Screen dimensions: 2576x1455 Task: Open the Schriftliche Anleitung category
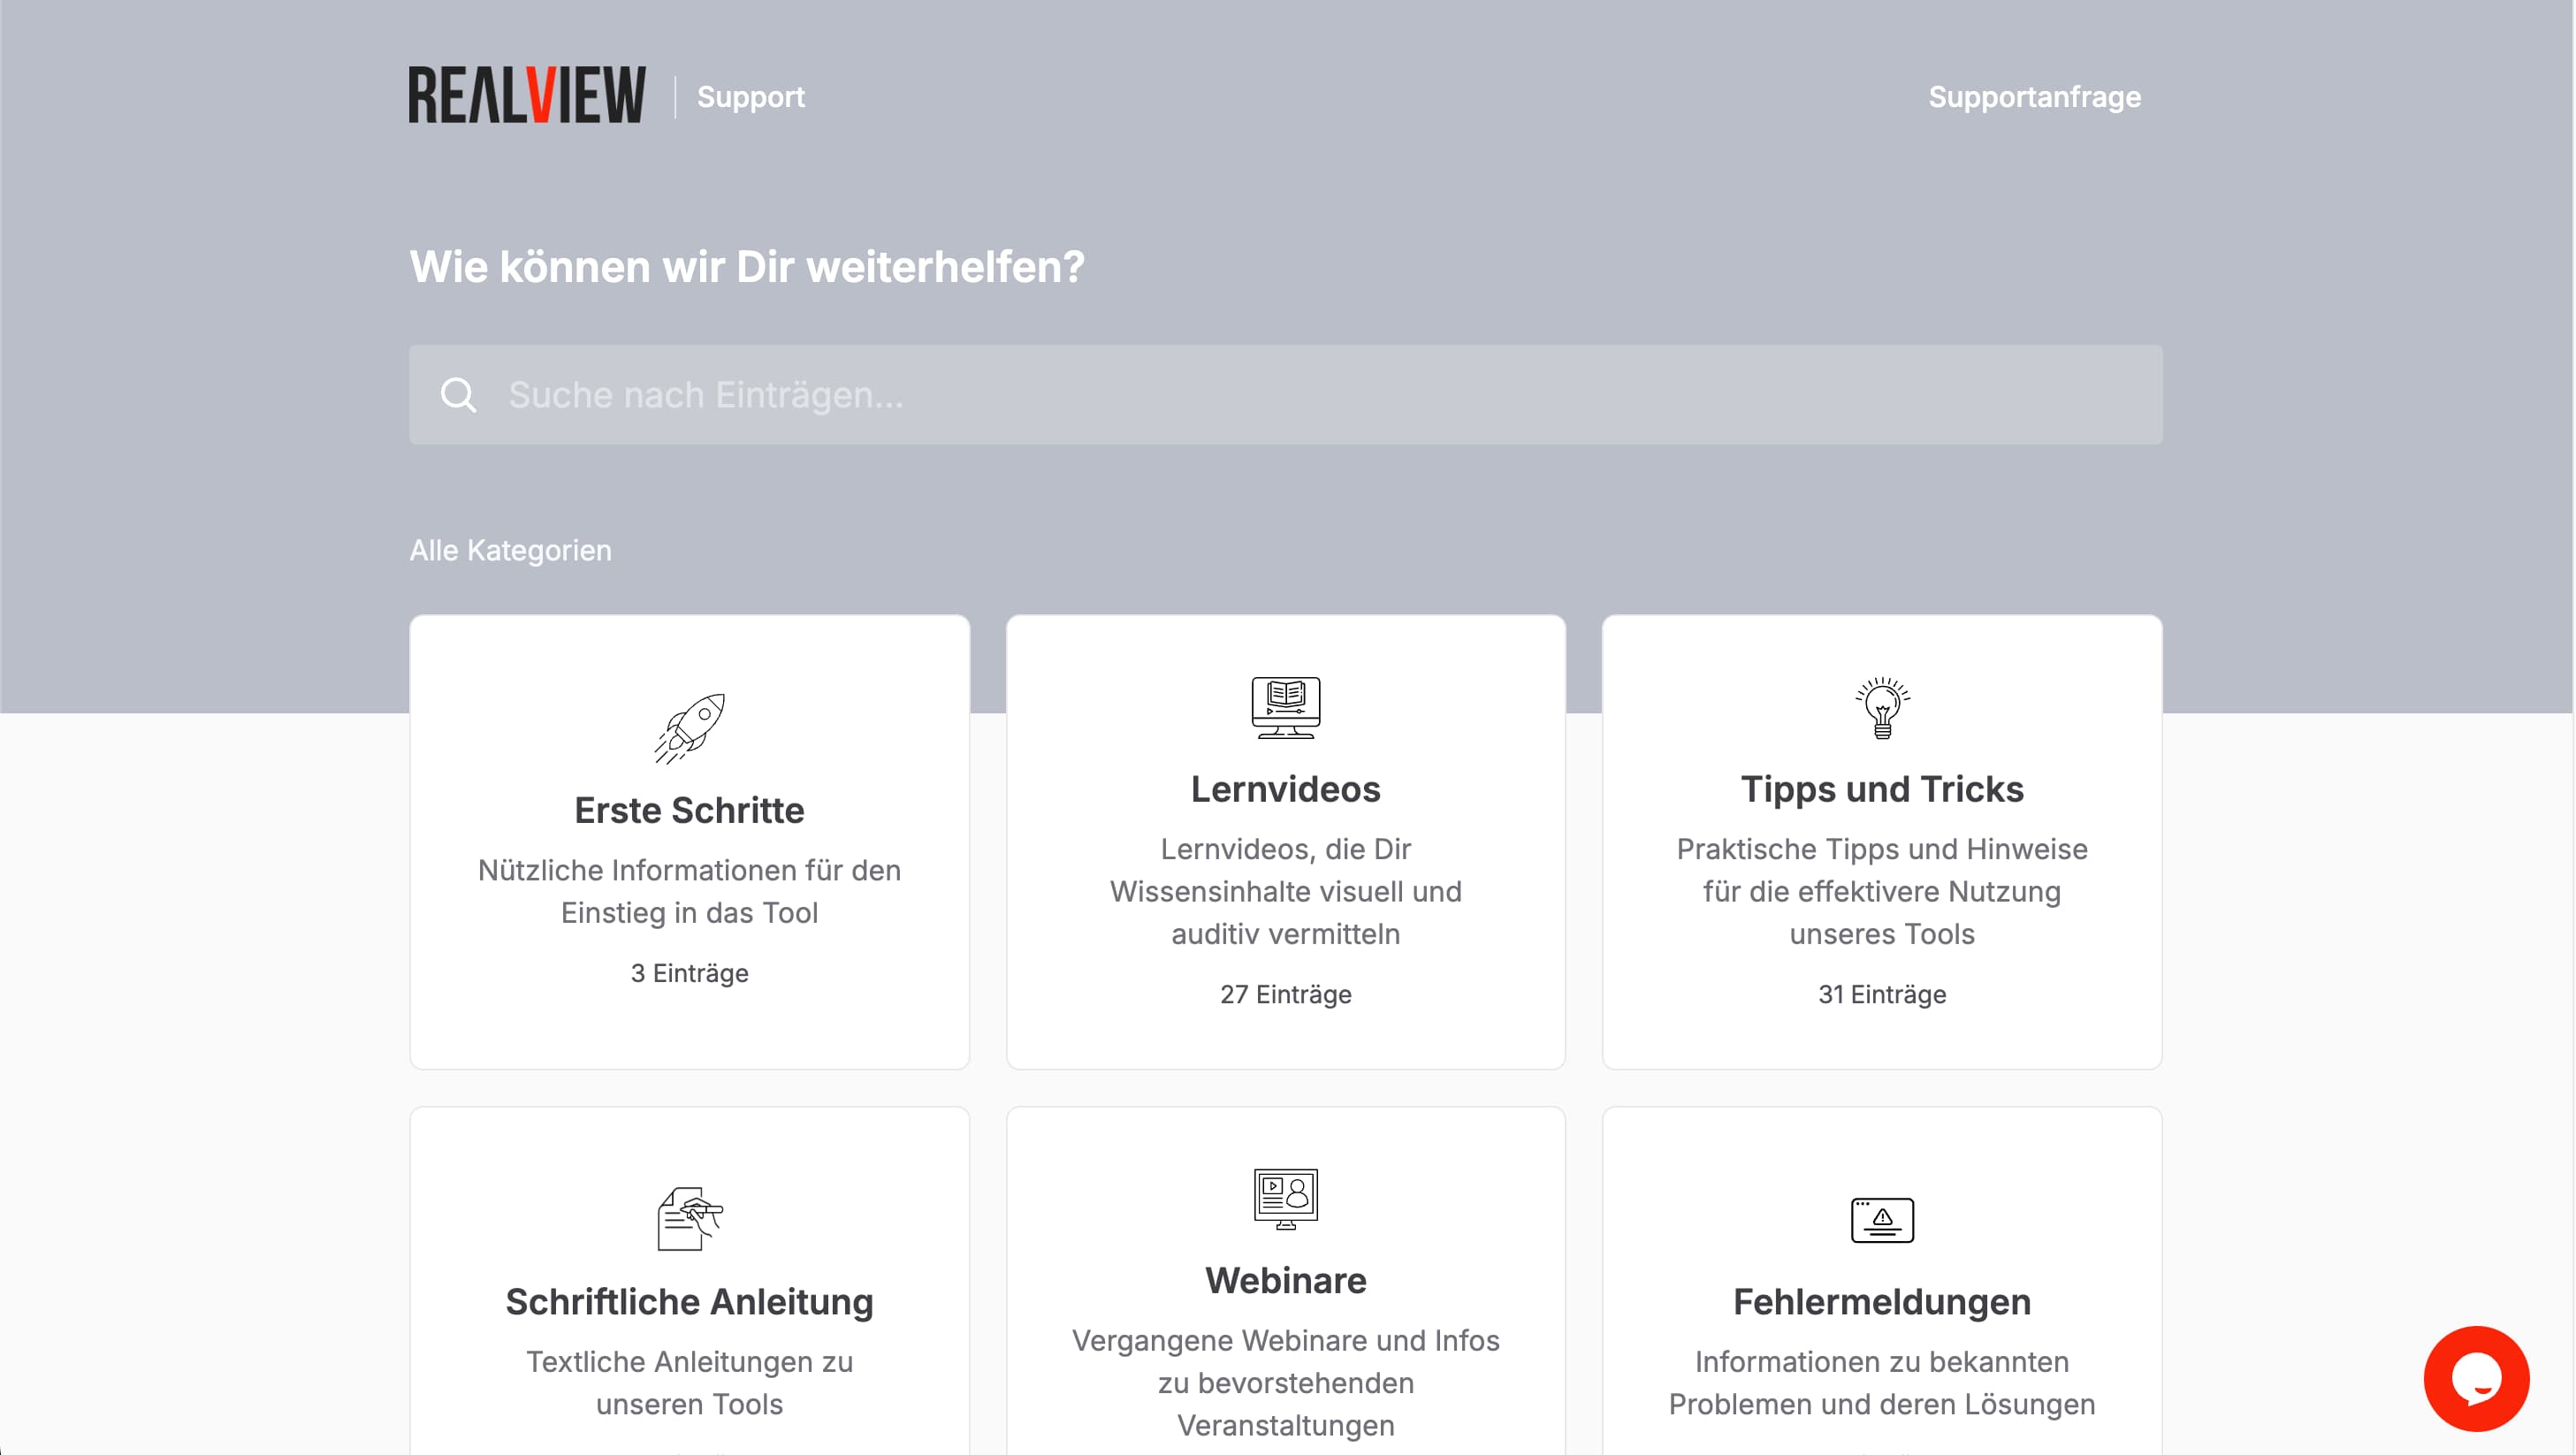click(688, 1300)
